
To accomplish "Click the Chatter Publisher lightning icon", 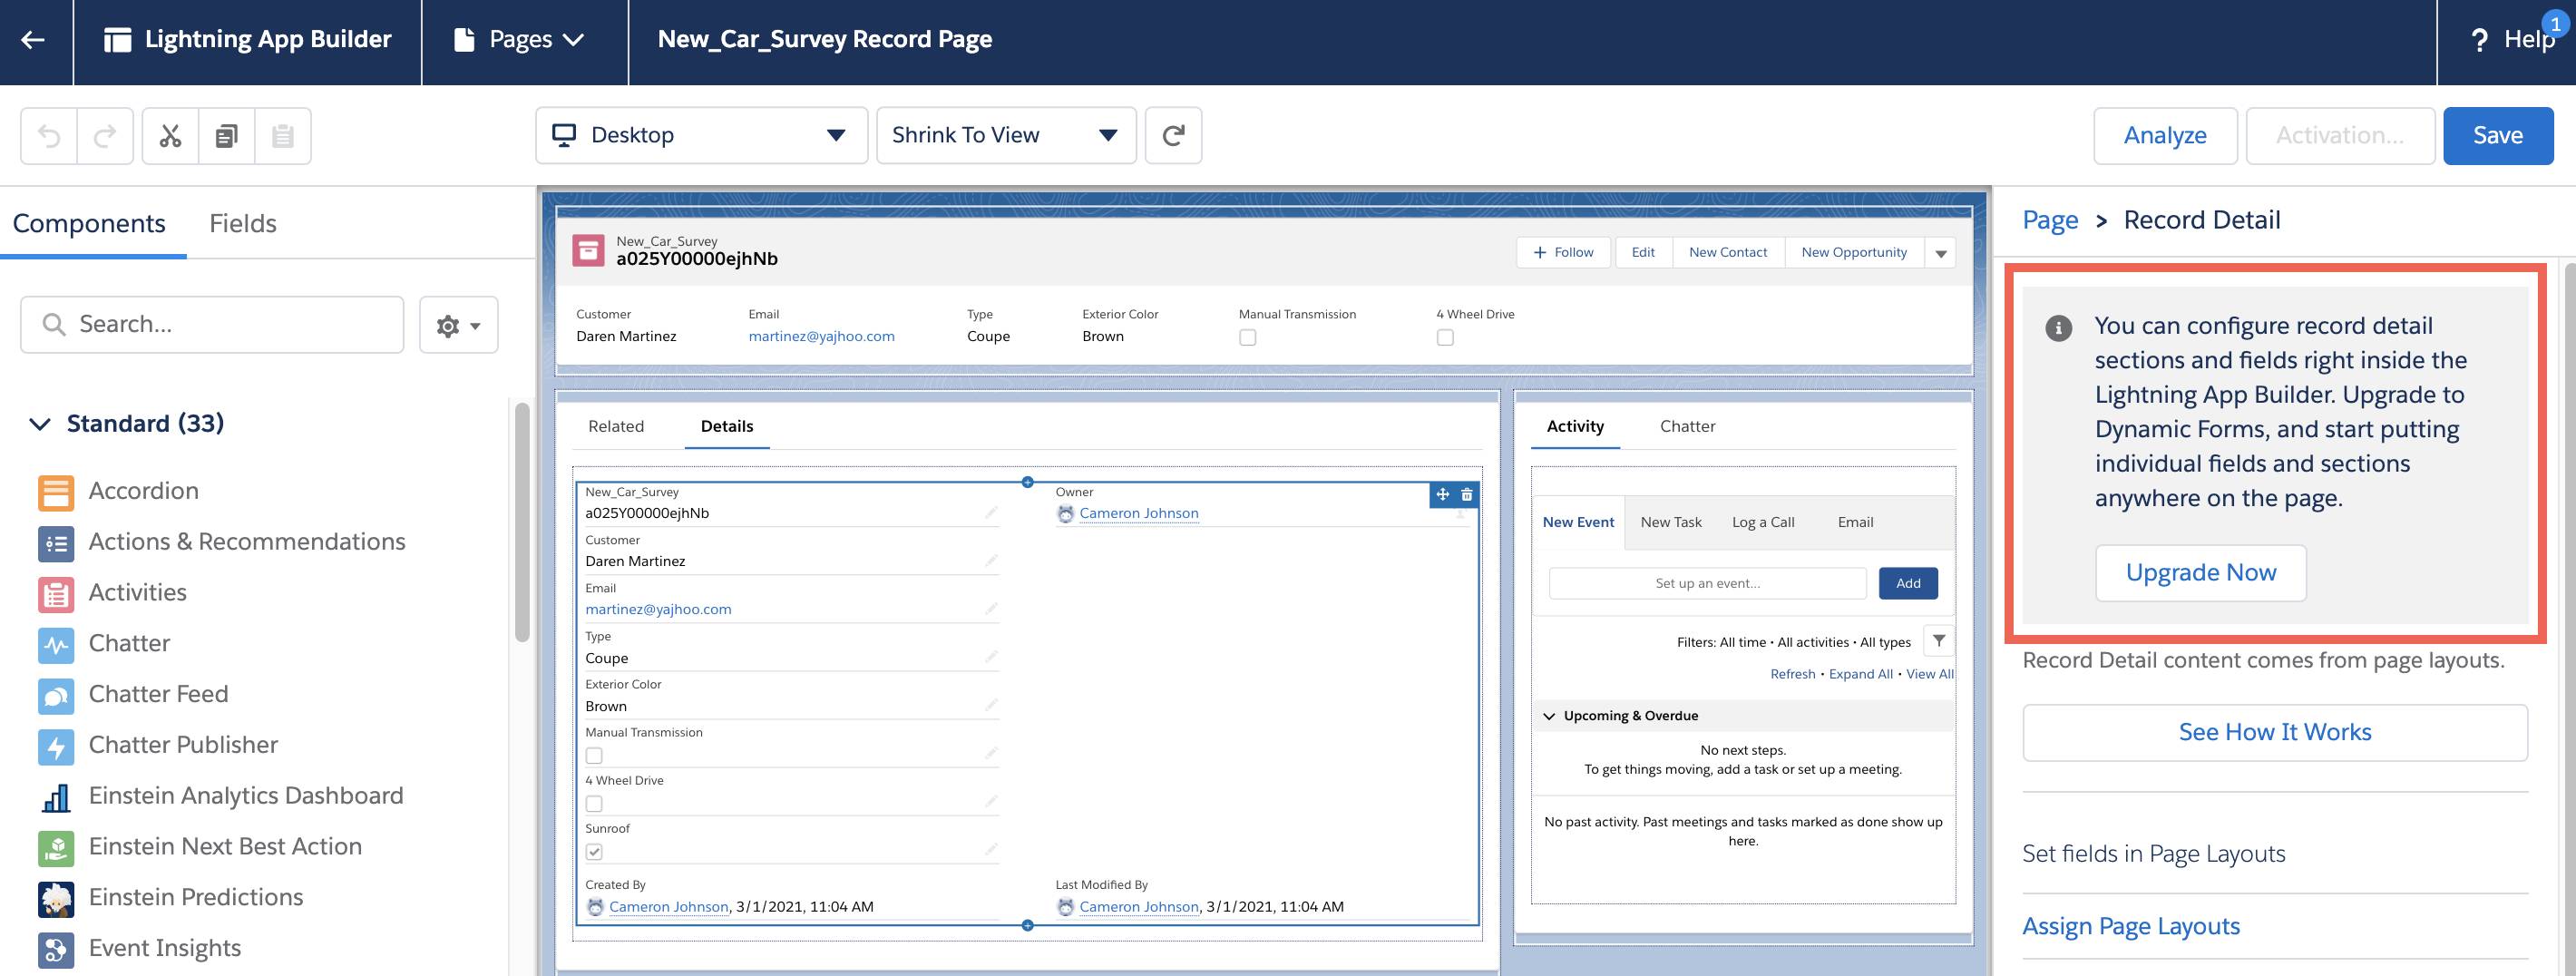I will [x=56, y=746].
